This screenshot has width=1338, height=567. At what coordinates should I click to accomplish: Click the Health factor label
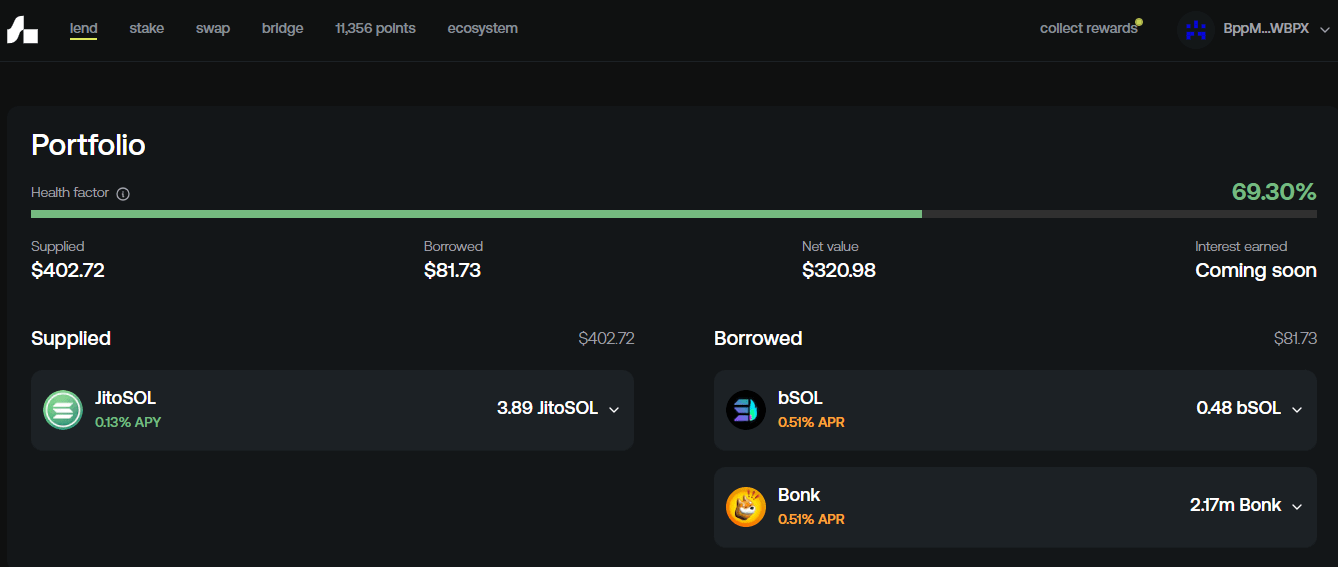coord(70,192)
